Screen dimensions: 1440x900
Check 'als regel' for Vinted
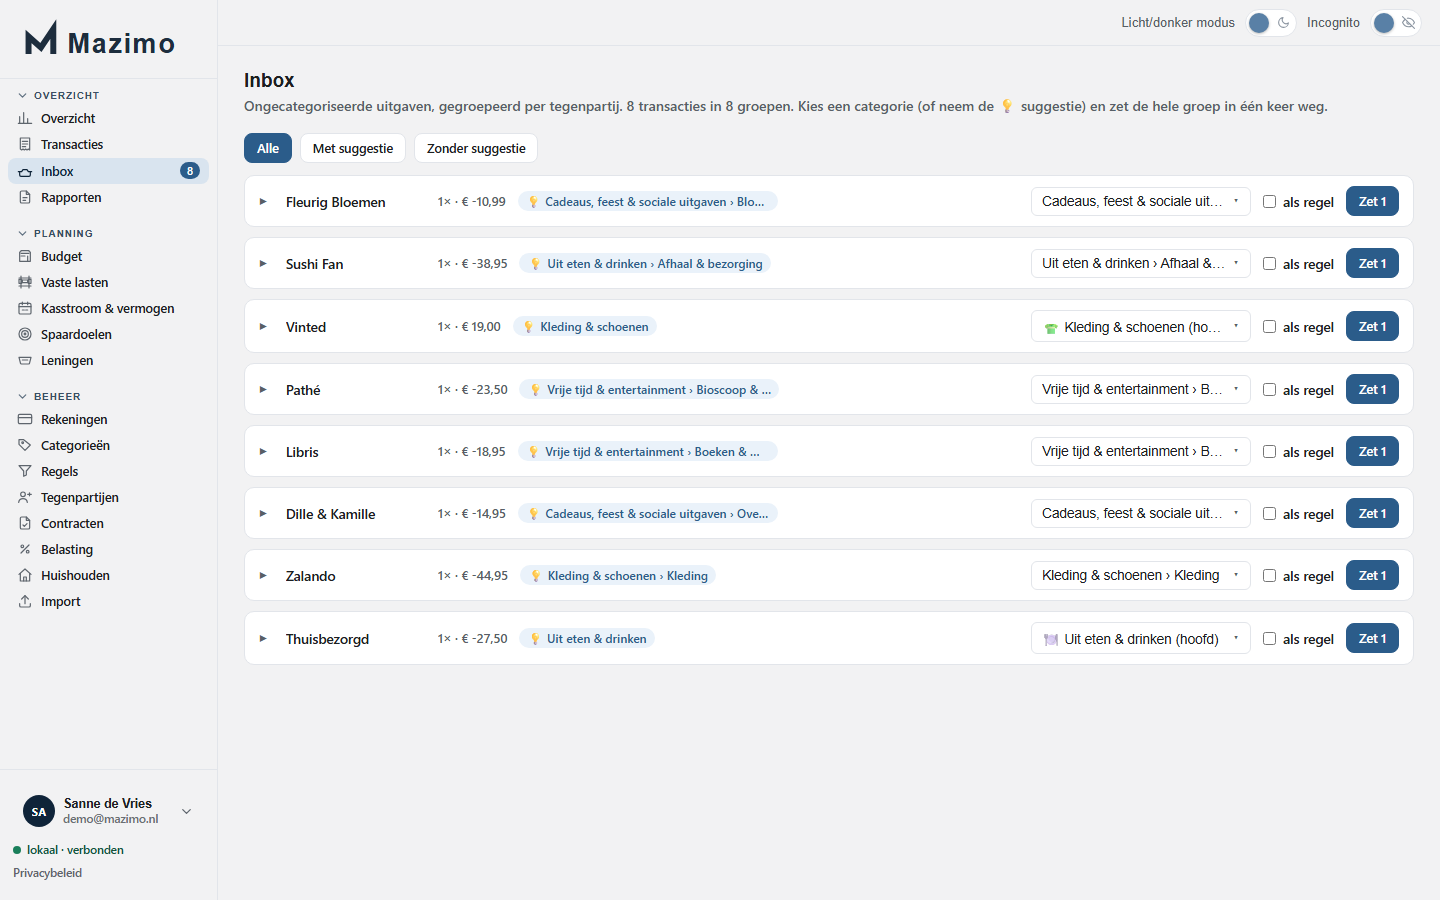tap(1269, 326)
